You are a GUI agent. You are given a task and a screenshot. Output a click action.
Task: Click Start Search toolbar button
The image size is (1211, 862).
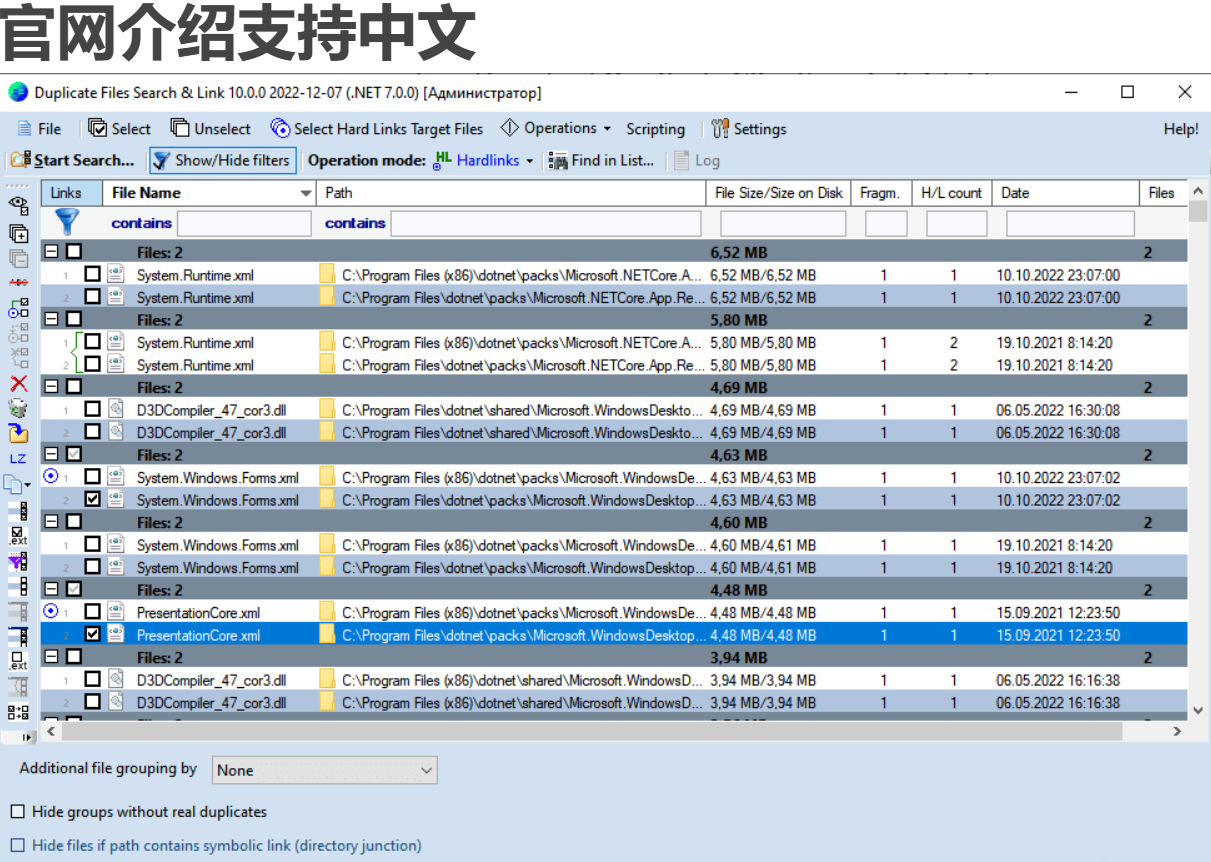click(72, 160)
